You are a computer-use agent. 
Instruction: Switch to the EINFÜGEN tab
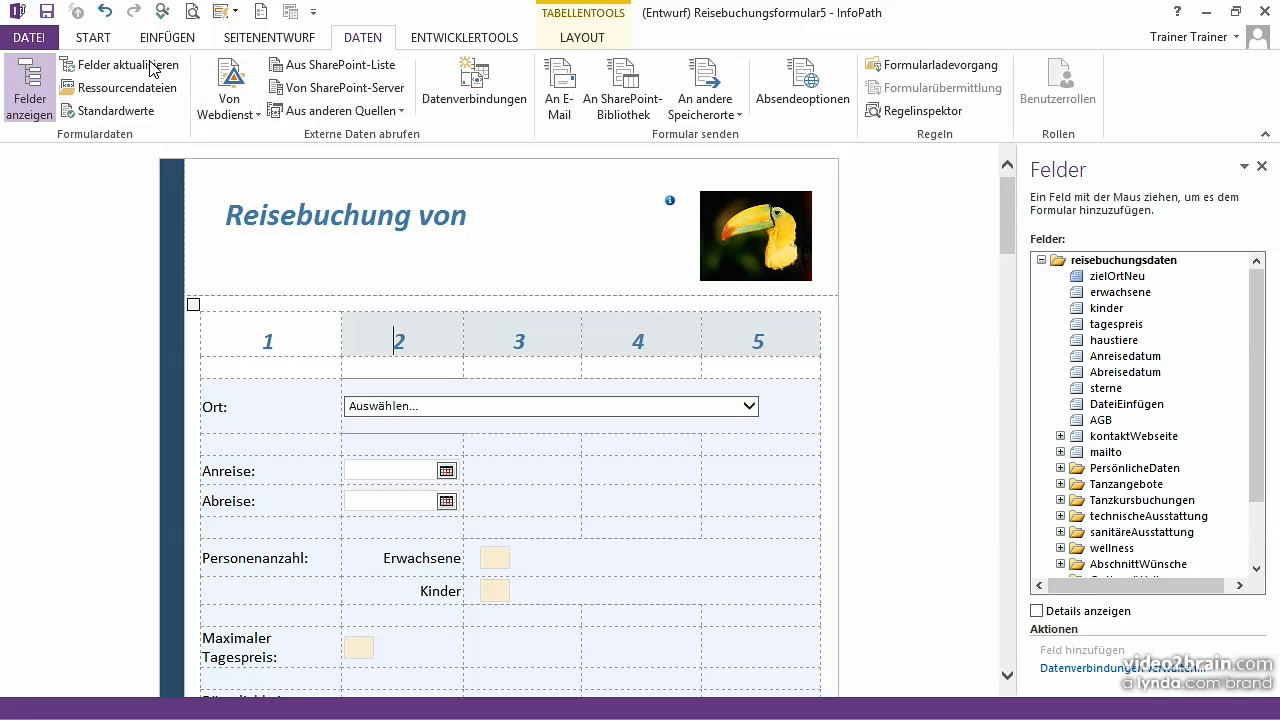point(167,38)
